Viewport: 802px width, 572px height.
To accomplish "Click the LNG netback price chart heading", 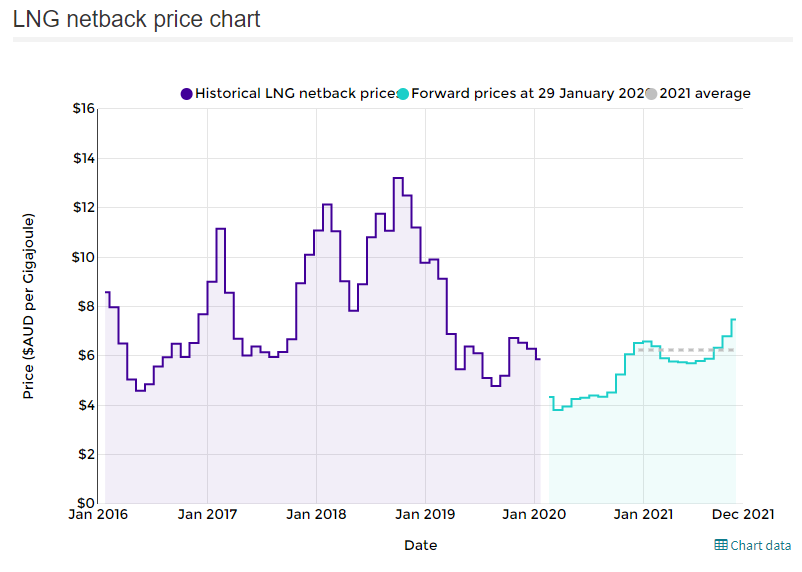I will pyautogui.click(x=136, y=19).
